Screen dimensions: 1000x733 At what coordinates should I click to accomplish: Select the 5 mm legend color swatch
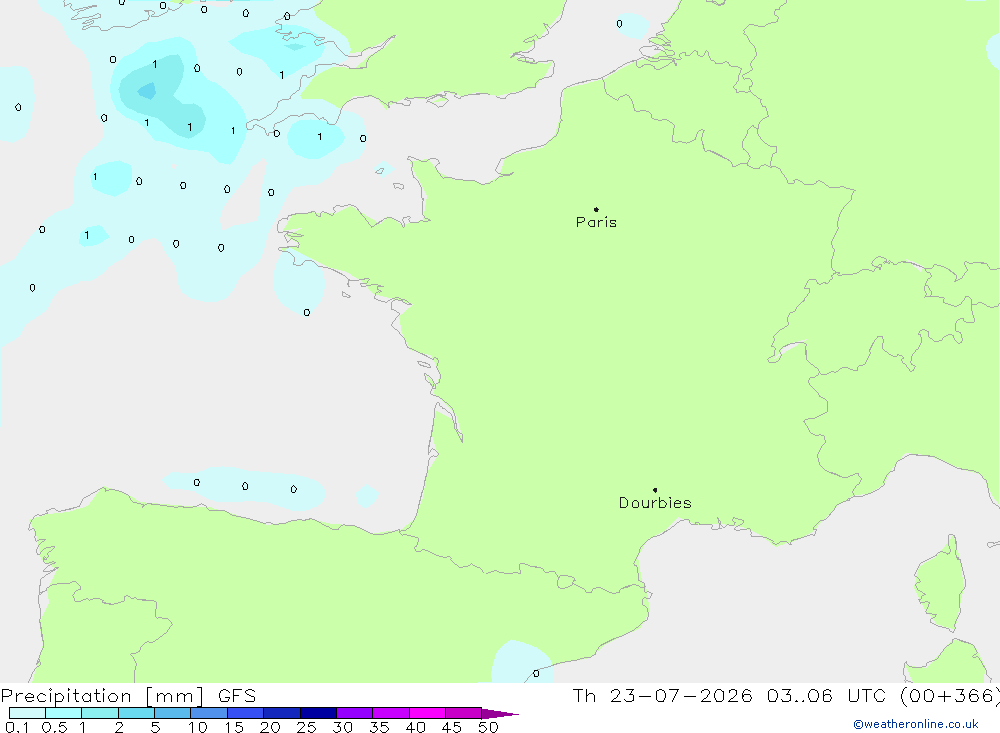pos(173,713)
